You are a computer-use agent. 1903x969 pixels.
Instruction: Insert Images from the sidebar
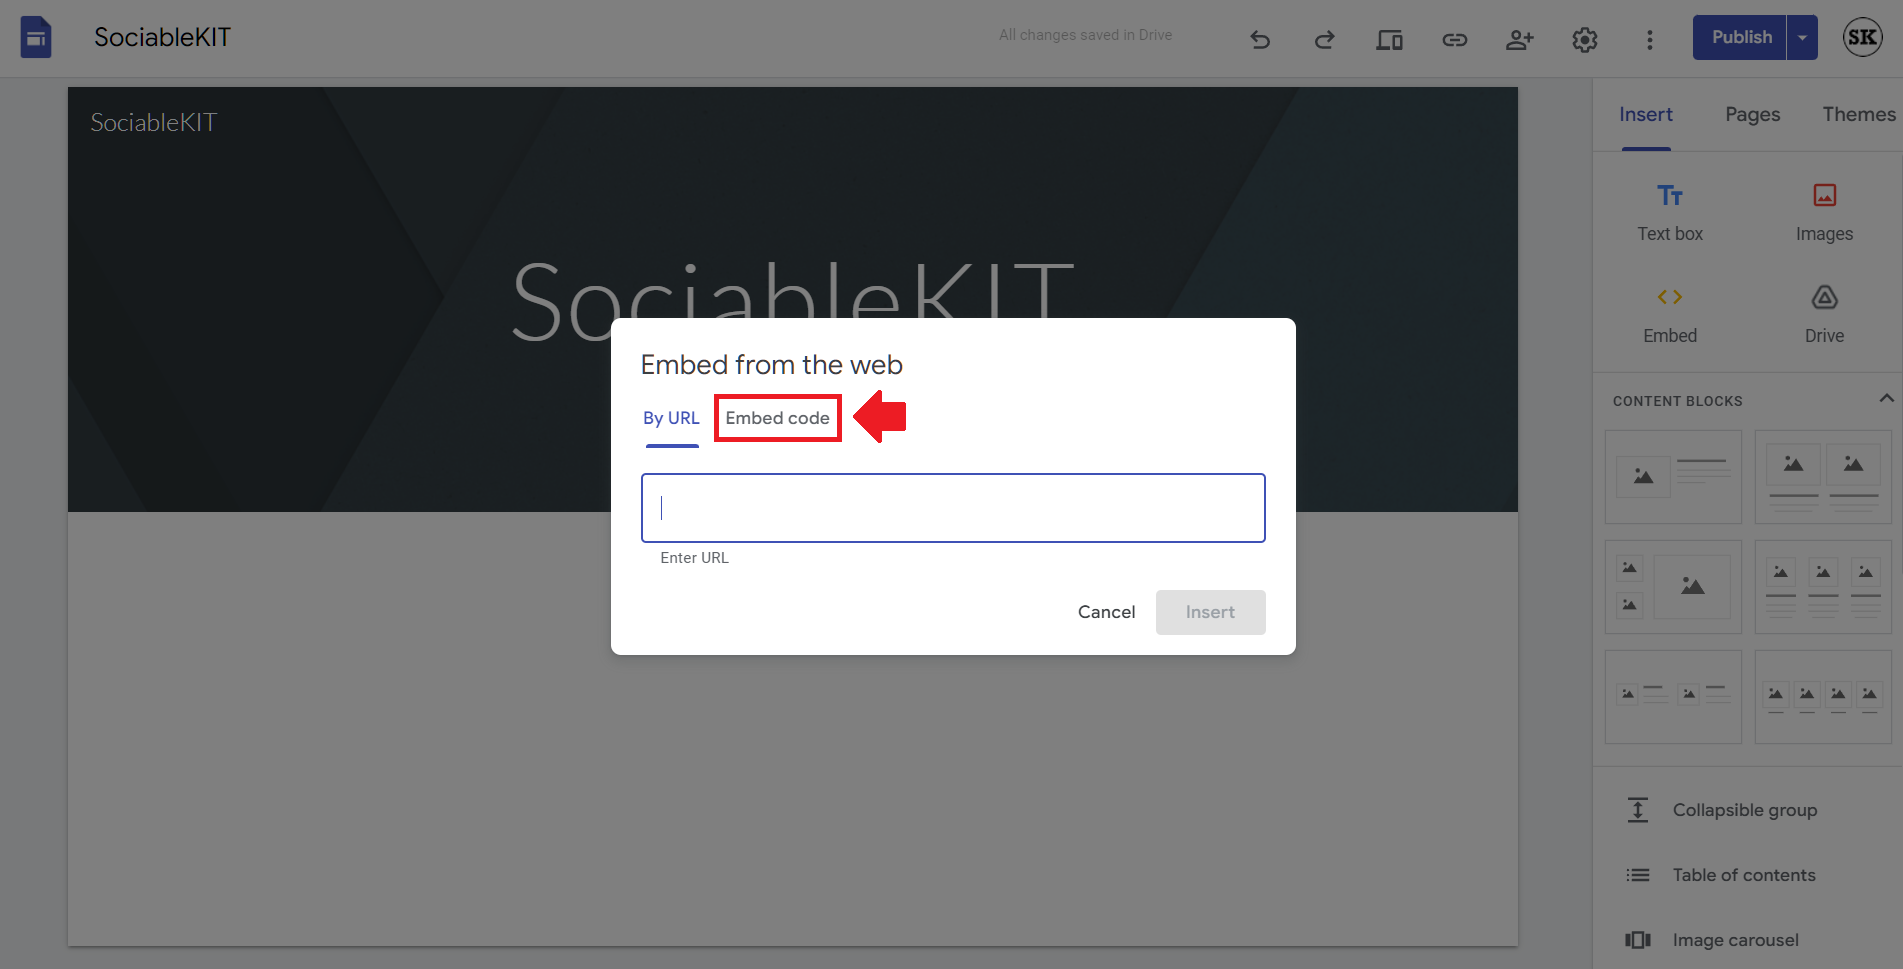(x=1824, y=213)
